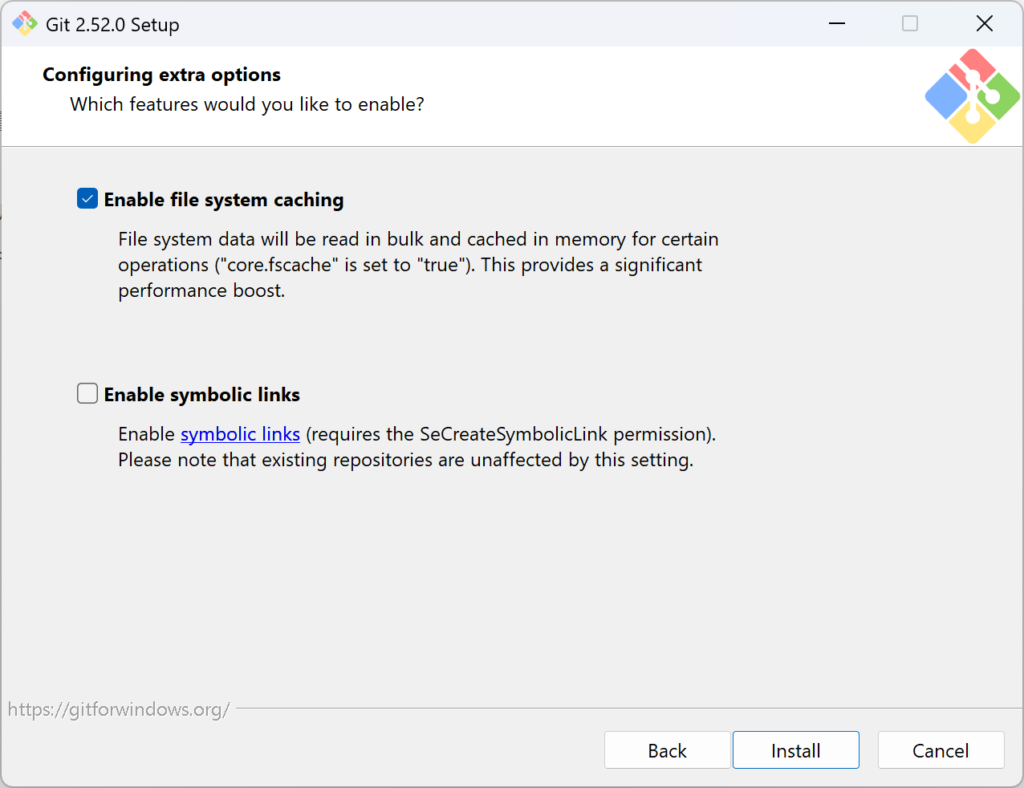Viewport: 1024px width, 788px height.
Task: Uncheck the file system caching checkbox
Action: pyautogui.click(x=88, y=199)
